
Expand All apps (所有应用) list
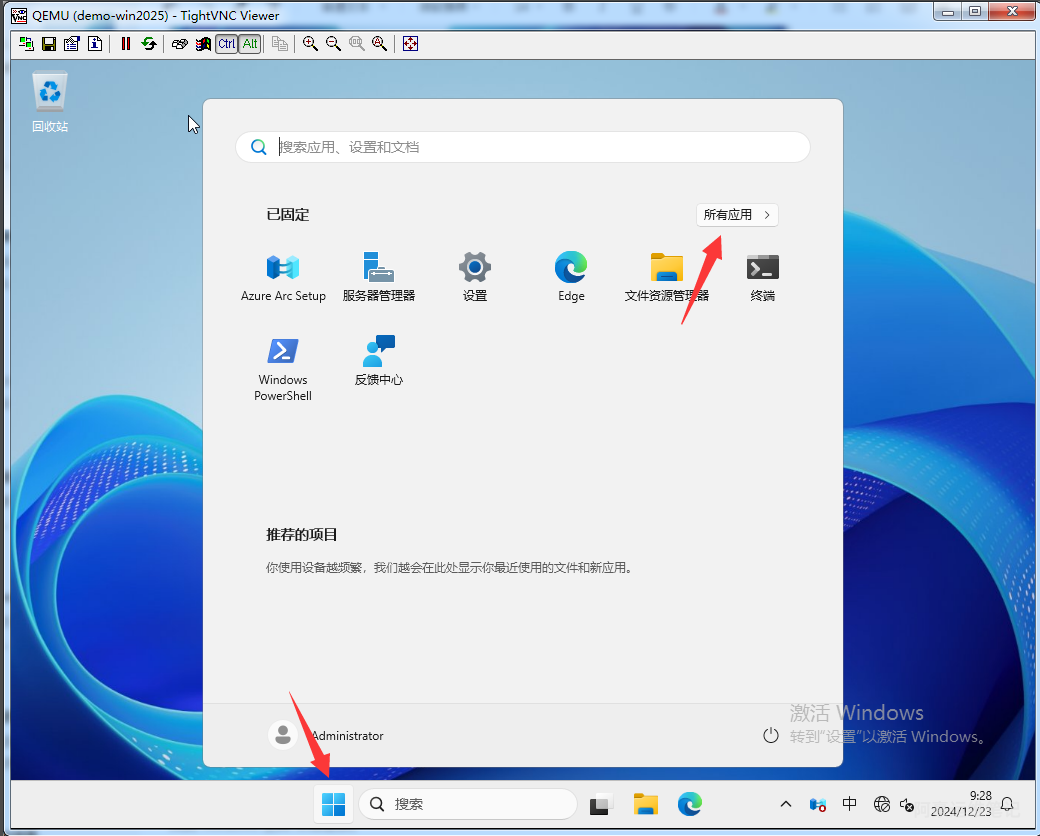tap(737, 215)
